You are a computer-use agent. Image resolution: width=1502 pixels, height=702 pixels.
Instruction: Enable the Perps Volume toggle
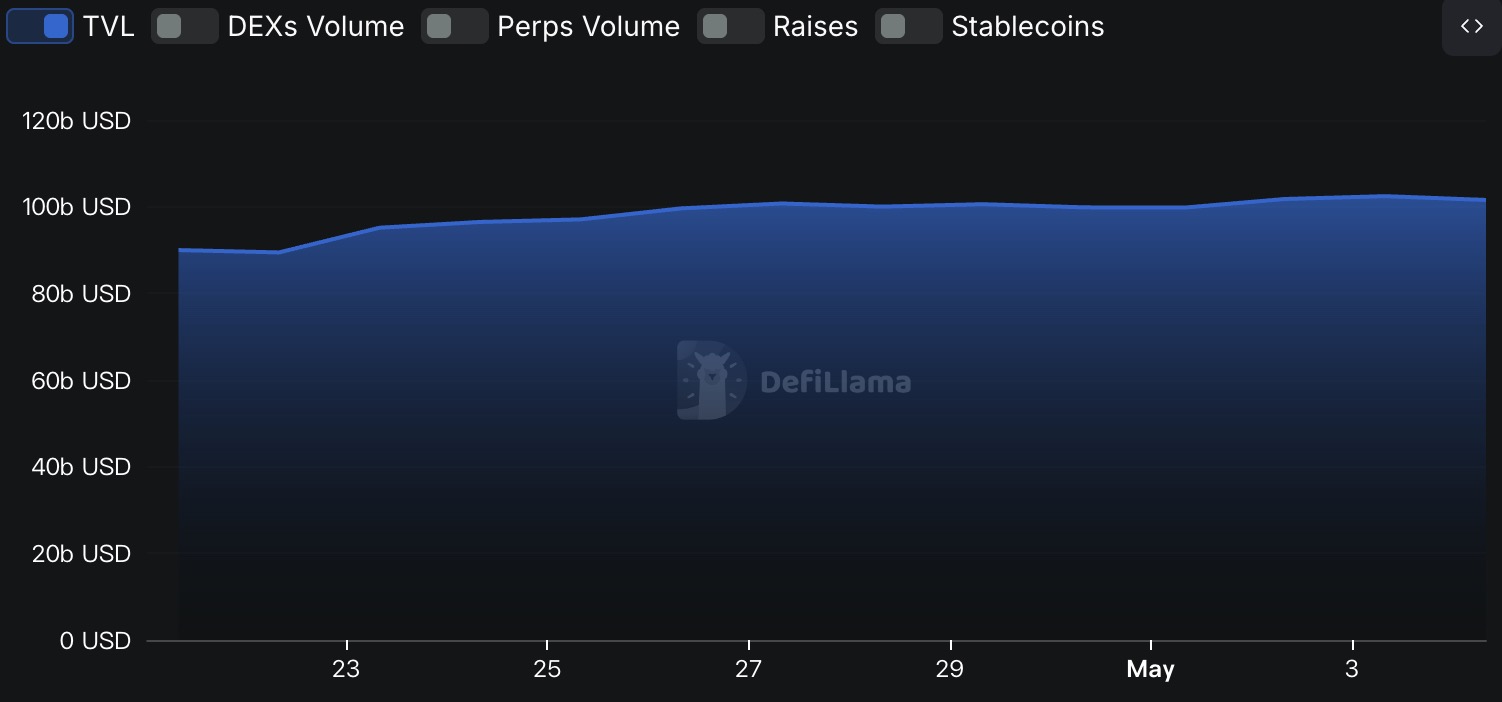[455, 26]
